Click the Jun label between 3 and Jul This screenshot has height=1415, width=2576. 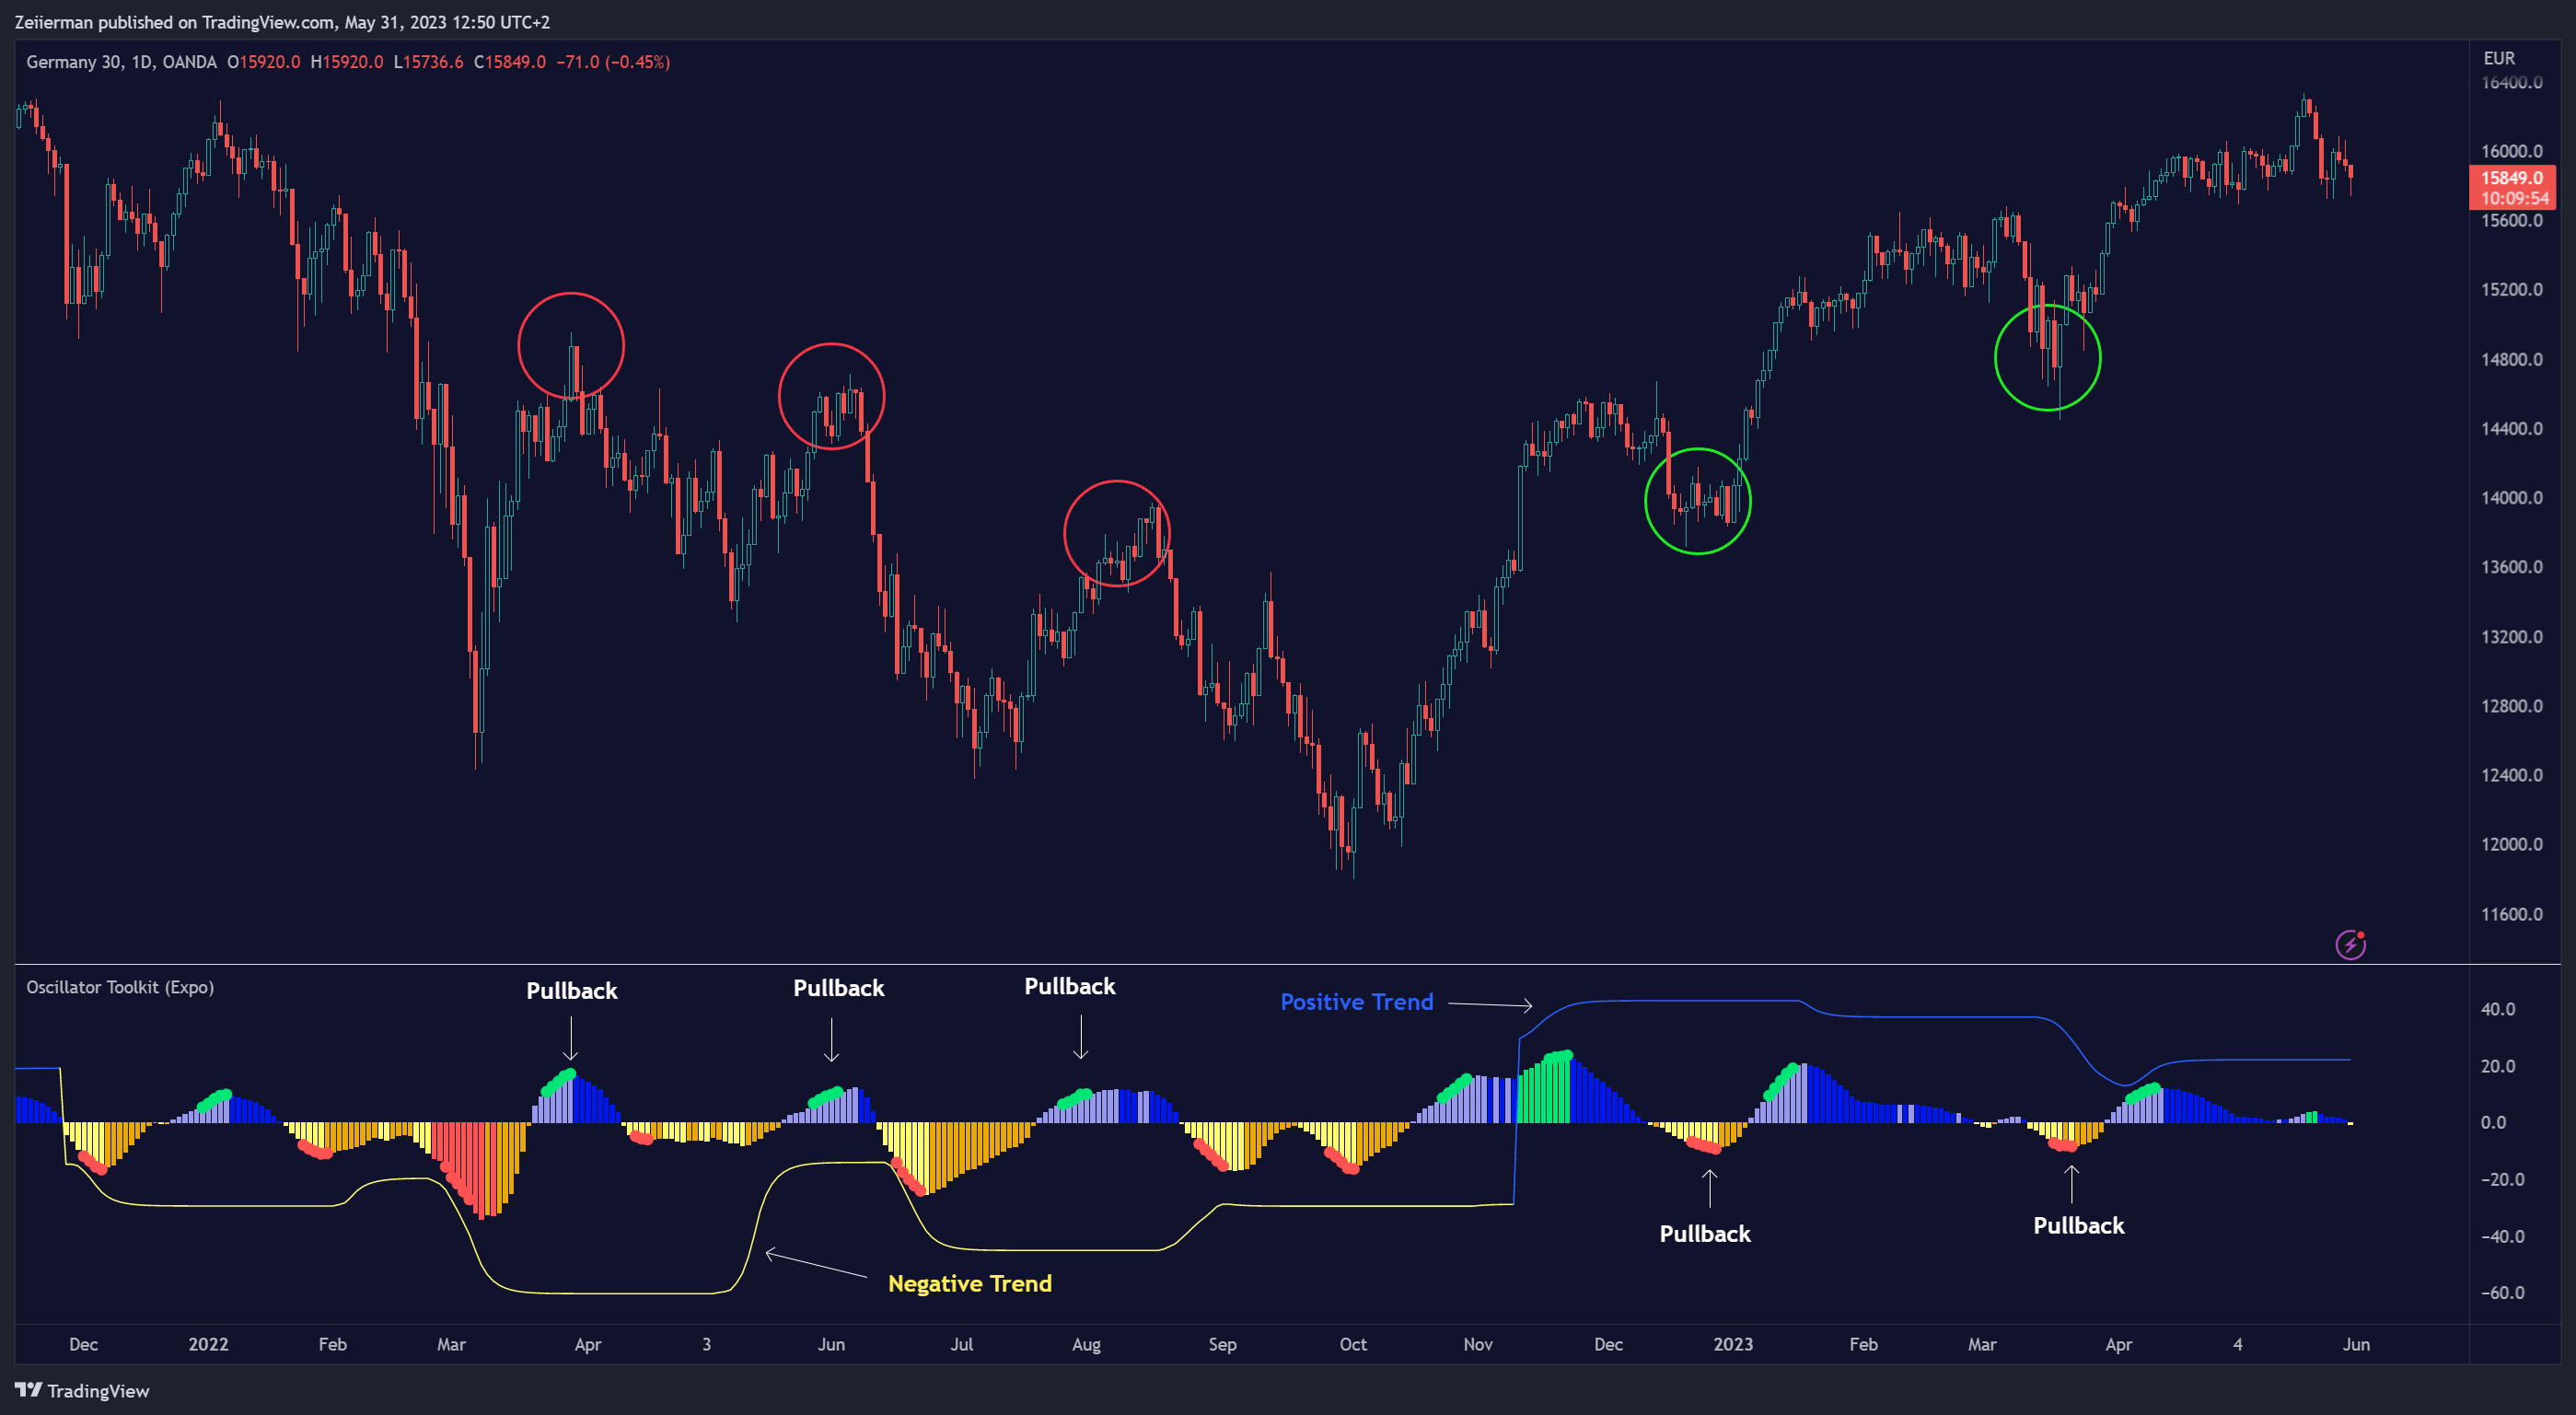point(831,1344)
